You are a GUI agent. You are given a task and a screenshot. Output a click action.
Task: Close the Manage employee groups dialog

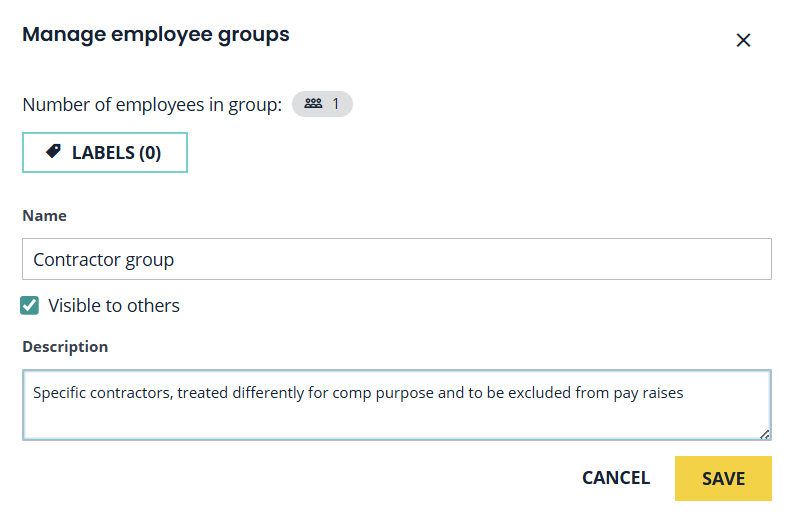tap(743, 40)
